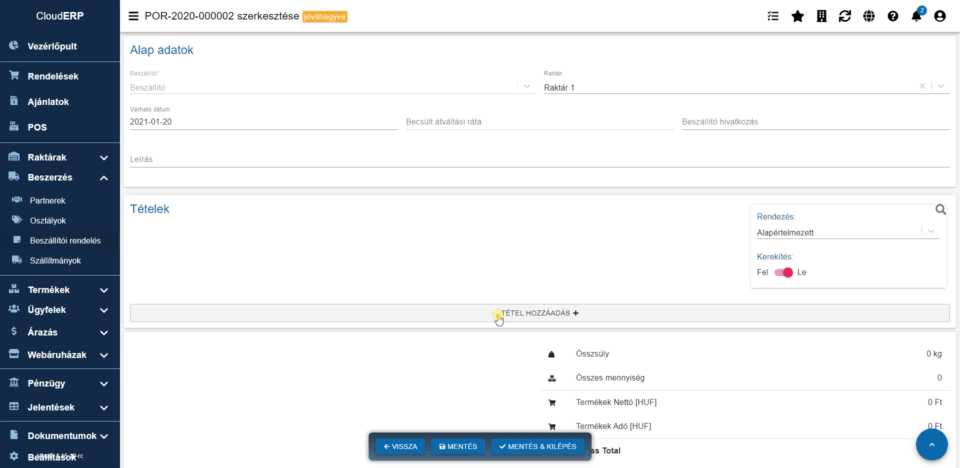Toggle the Kerekítés Fel/Le switch

pos(783,273)
